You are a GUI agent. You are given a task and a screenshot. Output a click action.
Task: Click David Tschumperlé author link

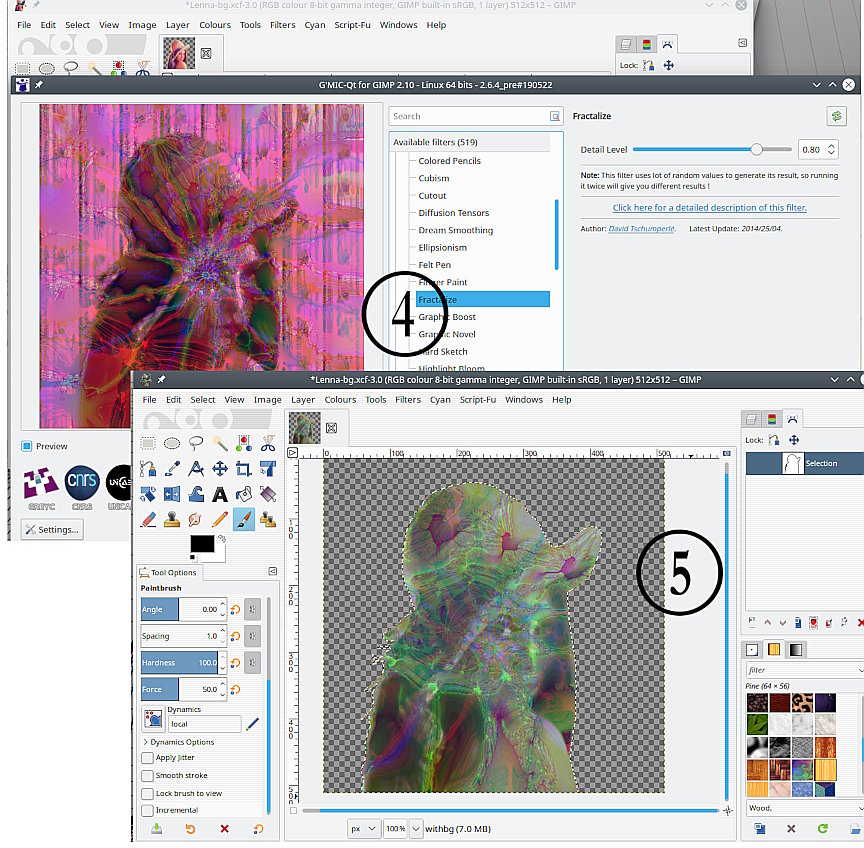641,229
